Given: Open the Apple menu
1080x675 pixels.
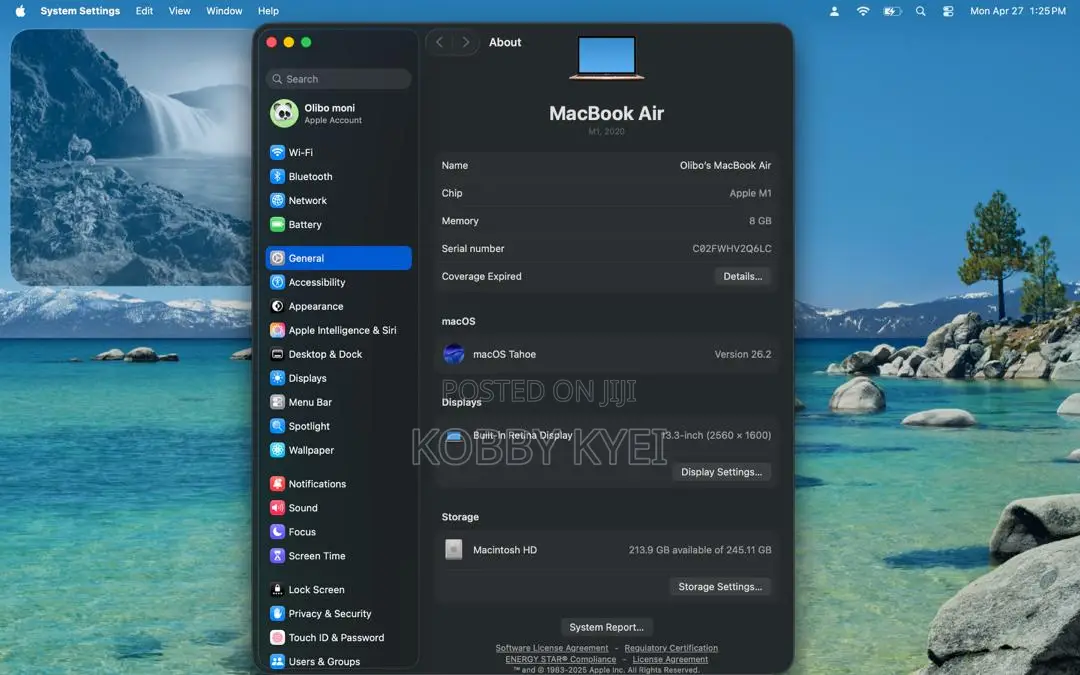Looking at the screenshot, I should [x=20, y=11].
